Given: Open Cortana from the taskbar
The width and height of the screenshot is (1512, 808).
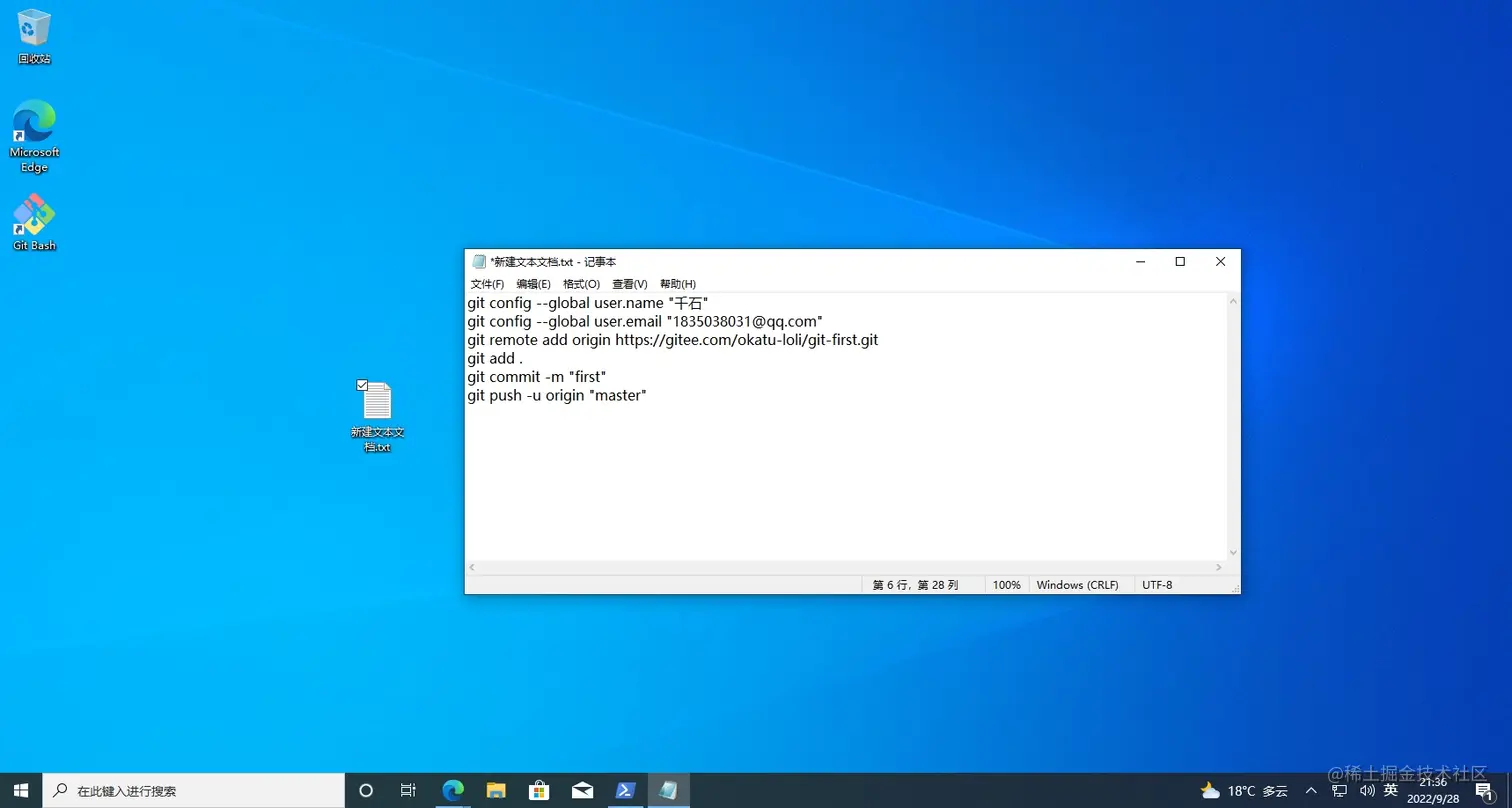Looking at the screenshot, I should click(366, 790).
